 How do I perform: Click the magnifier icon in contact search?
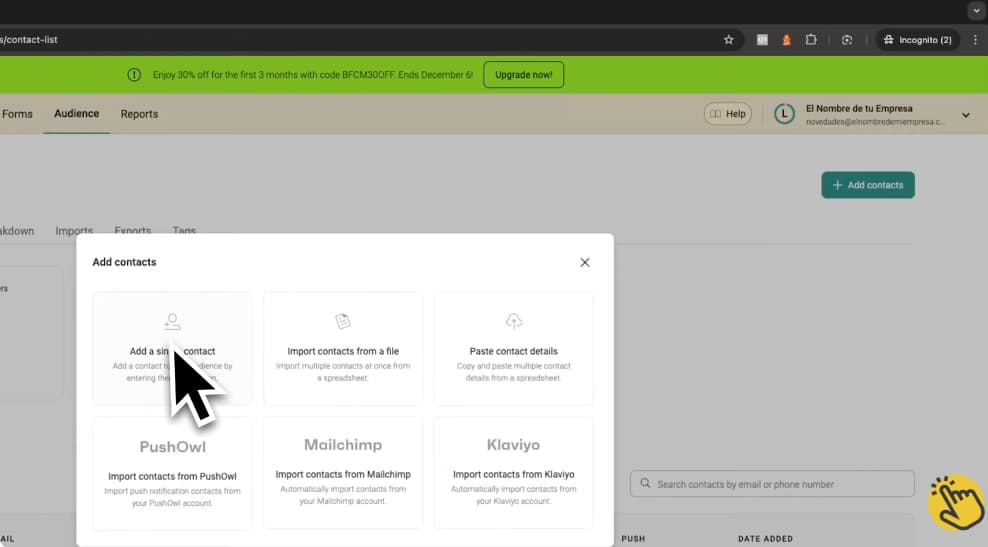point(645,483)
